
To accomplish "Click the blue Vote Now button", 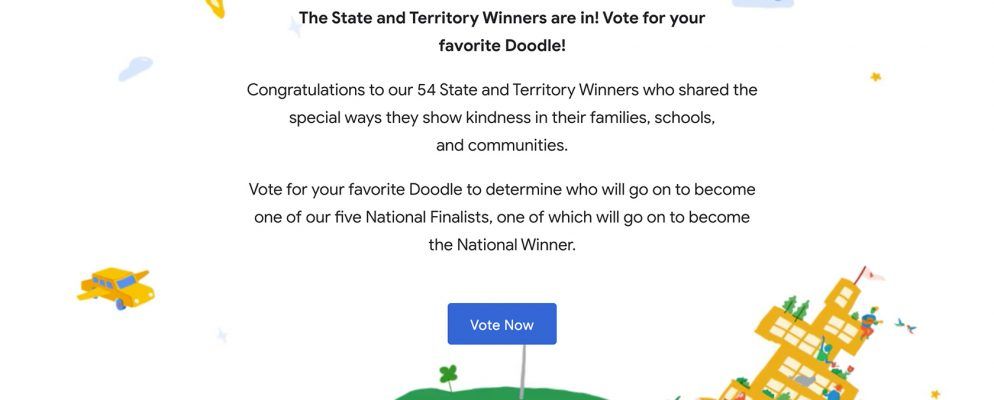I will coord(501,324).
